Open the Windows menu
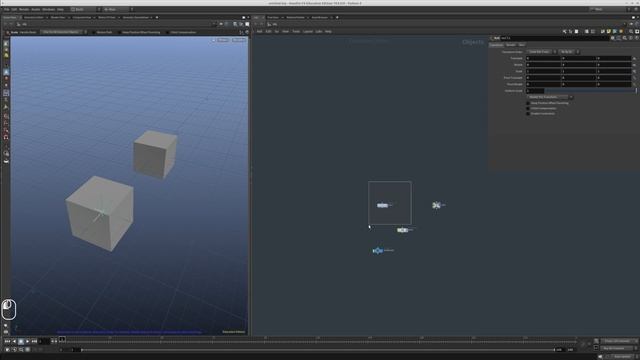Viewport: 640px width, 360px height. pyautogui.click(x=49, y=9)
